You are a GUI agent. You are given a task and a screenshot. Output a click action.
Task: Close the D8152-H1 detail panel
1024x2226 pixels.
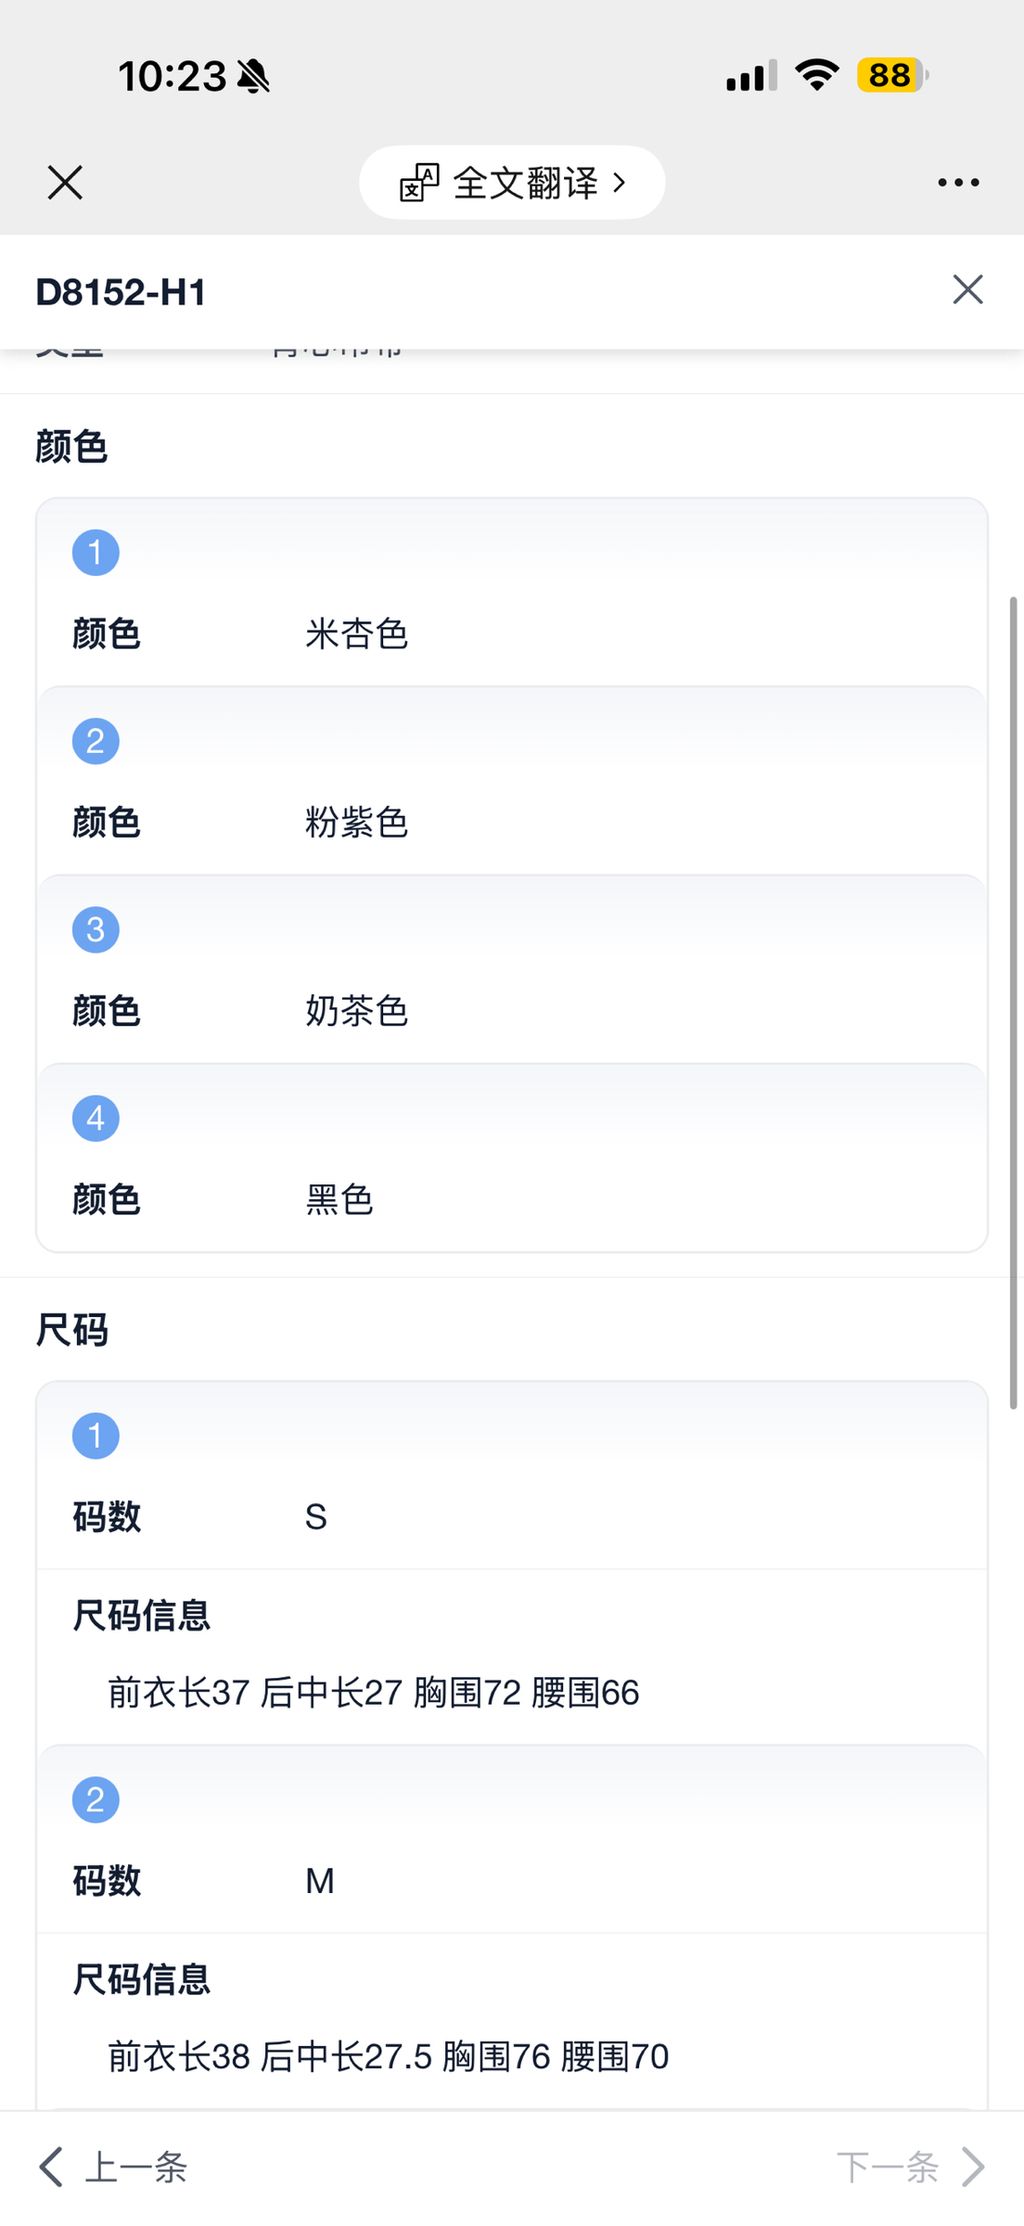tap(967, 290)
